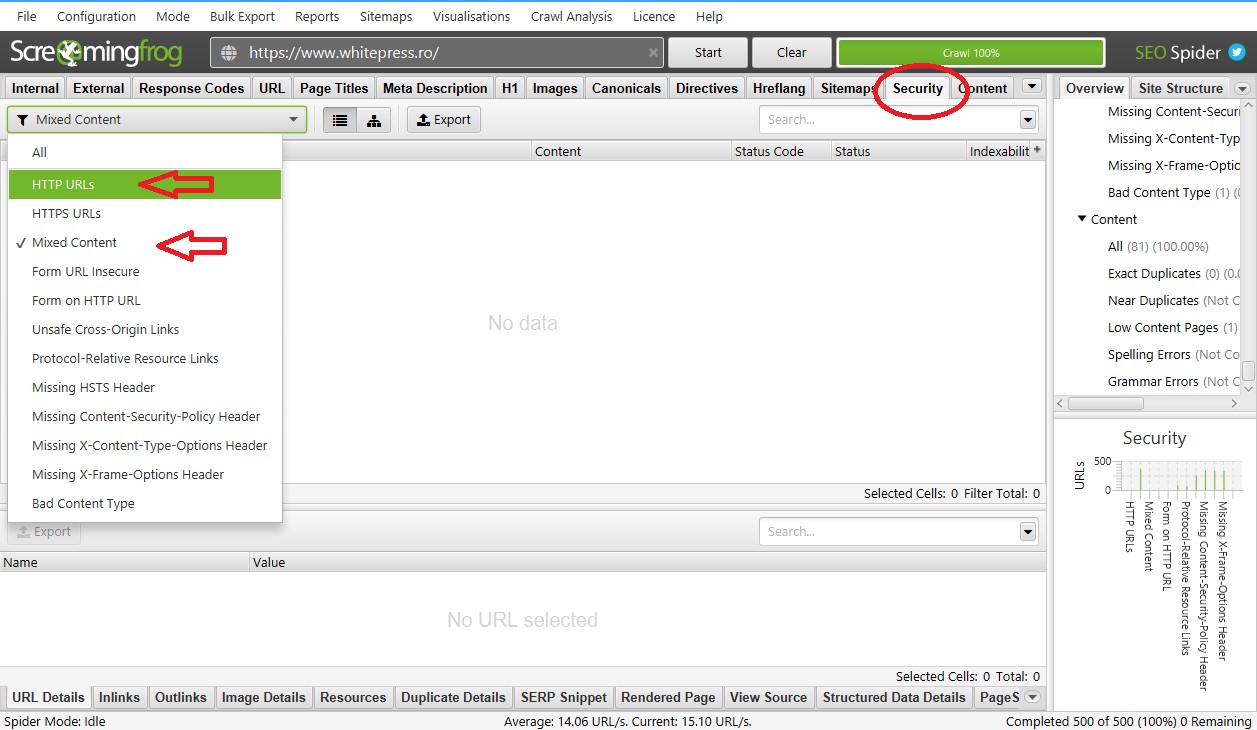Switch to the Page Titles tab

(334, 88)
